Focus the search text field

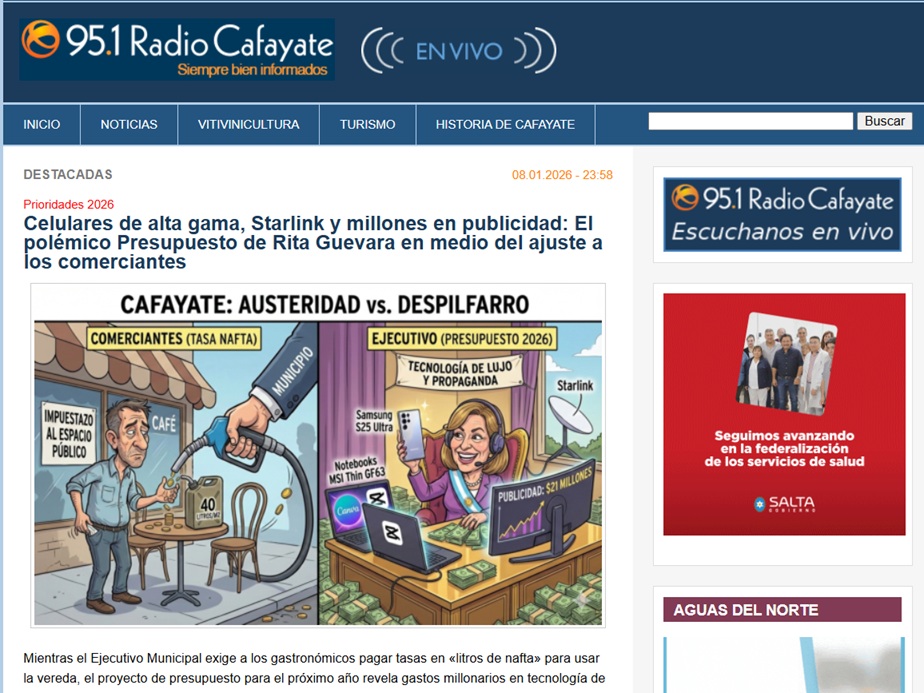(x=750, y=121)
